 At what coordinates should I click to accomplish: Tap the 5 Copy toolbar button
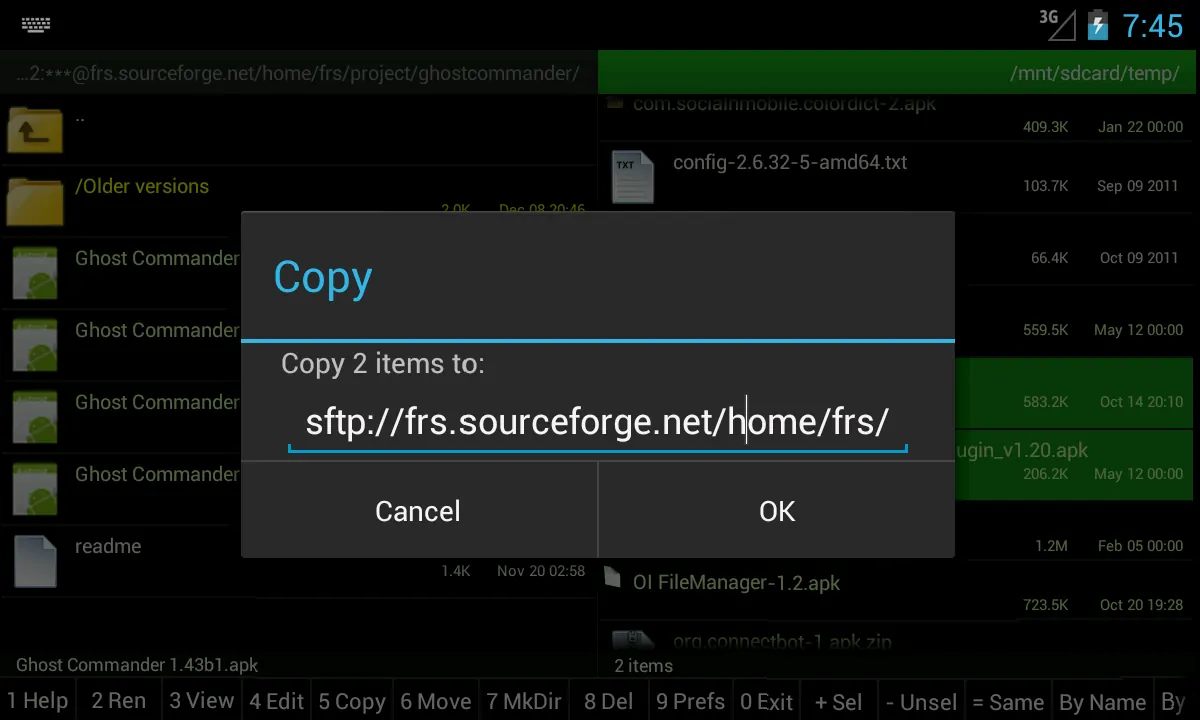point(352,701)
